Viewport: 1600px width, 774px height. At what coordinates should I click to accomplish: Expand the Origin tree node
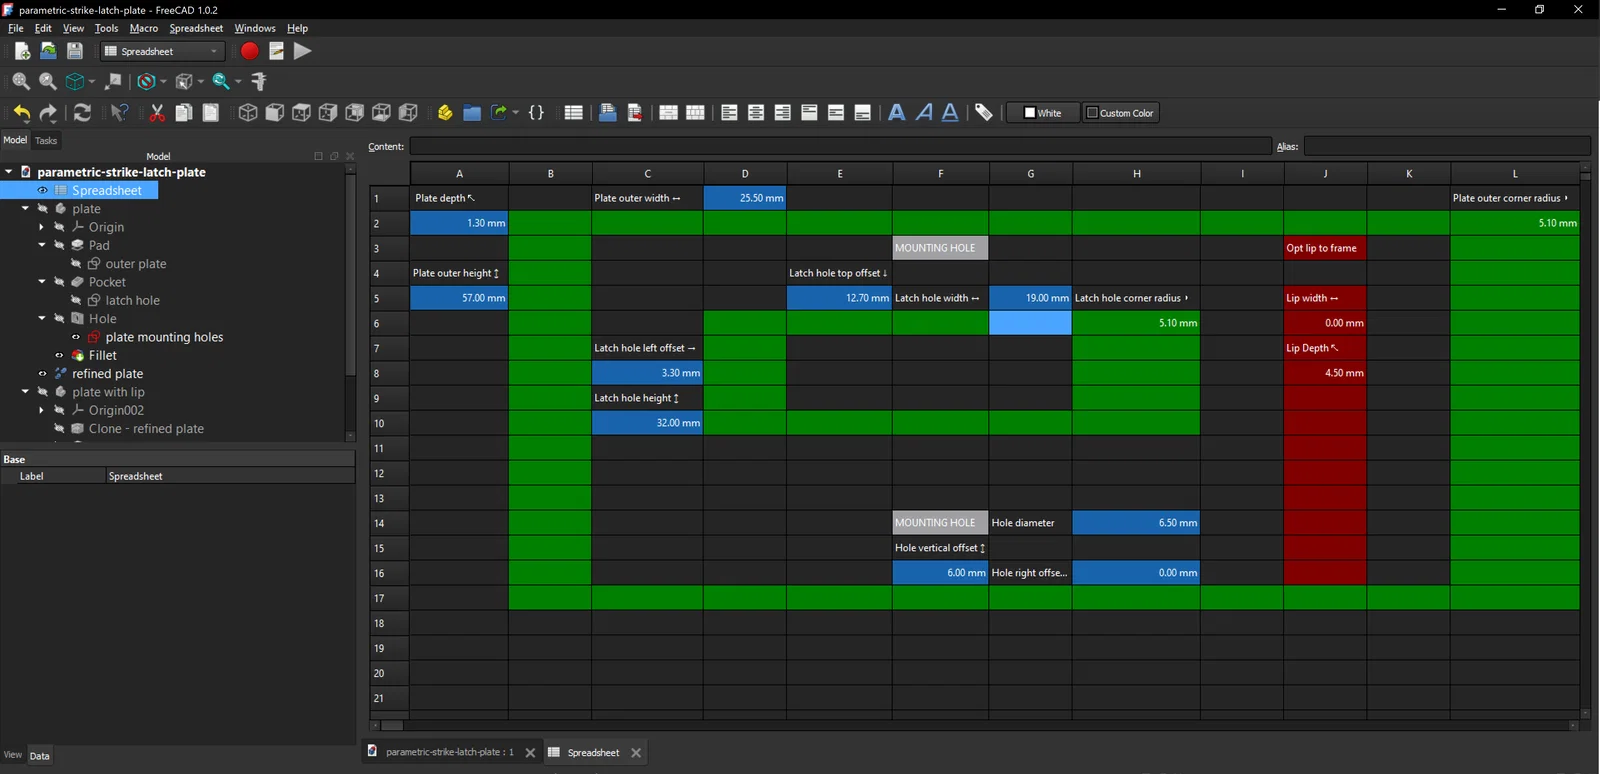42,228
